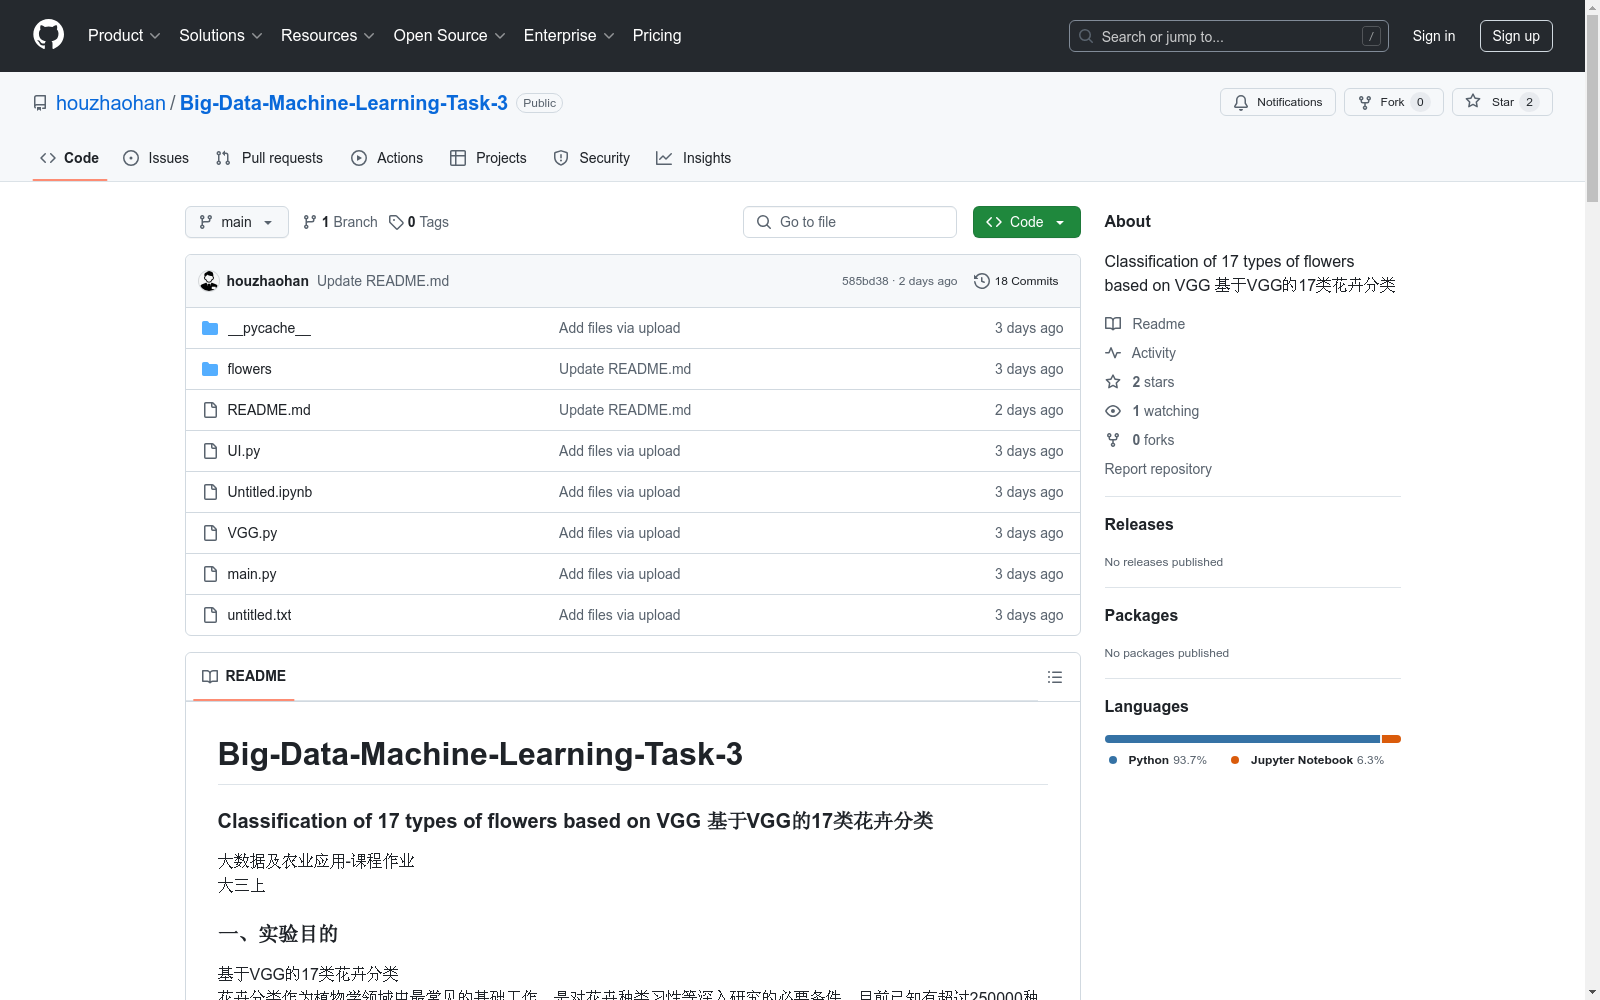This screenshot has height=1000, width=1600.
Task: Open flowers row commit message Update README.md
Action: [x=625, y=369]
